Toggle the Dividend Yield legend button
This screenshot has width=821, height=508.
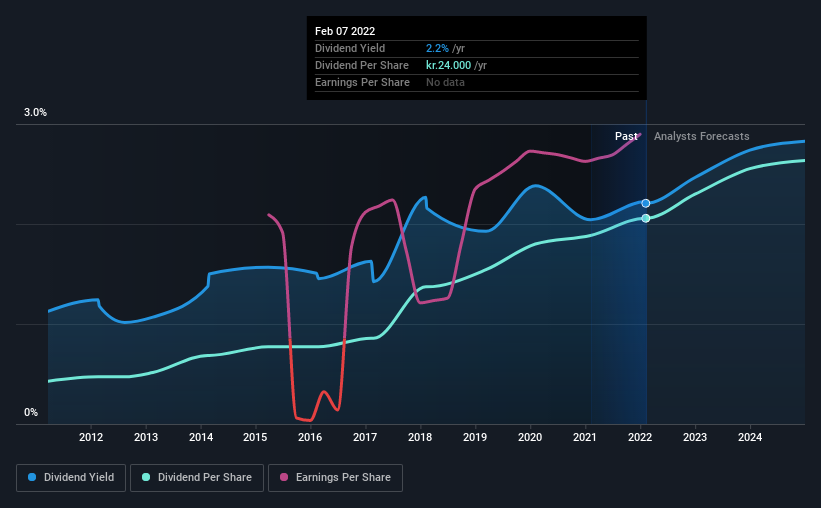tap(71, 478)
